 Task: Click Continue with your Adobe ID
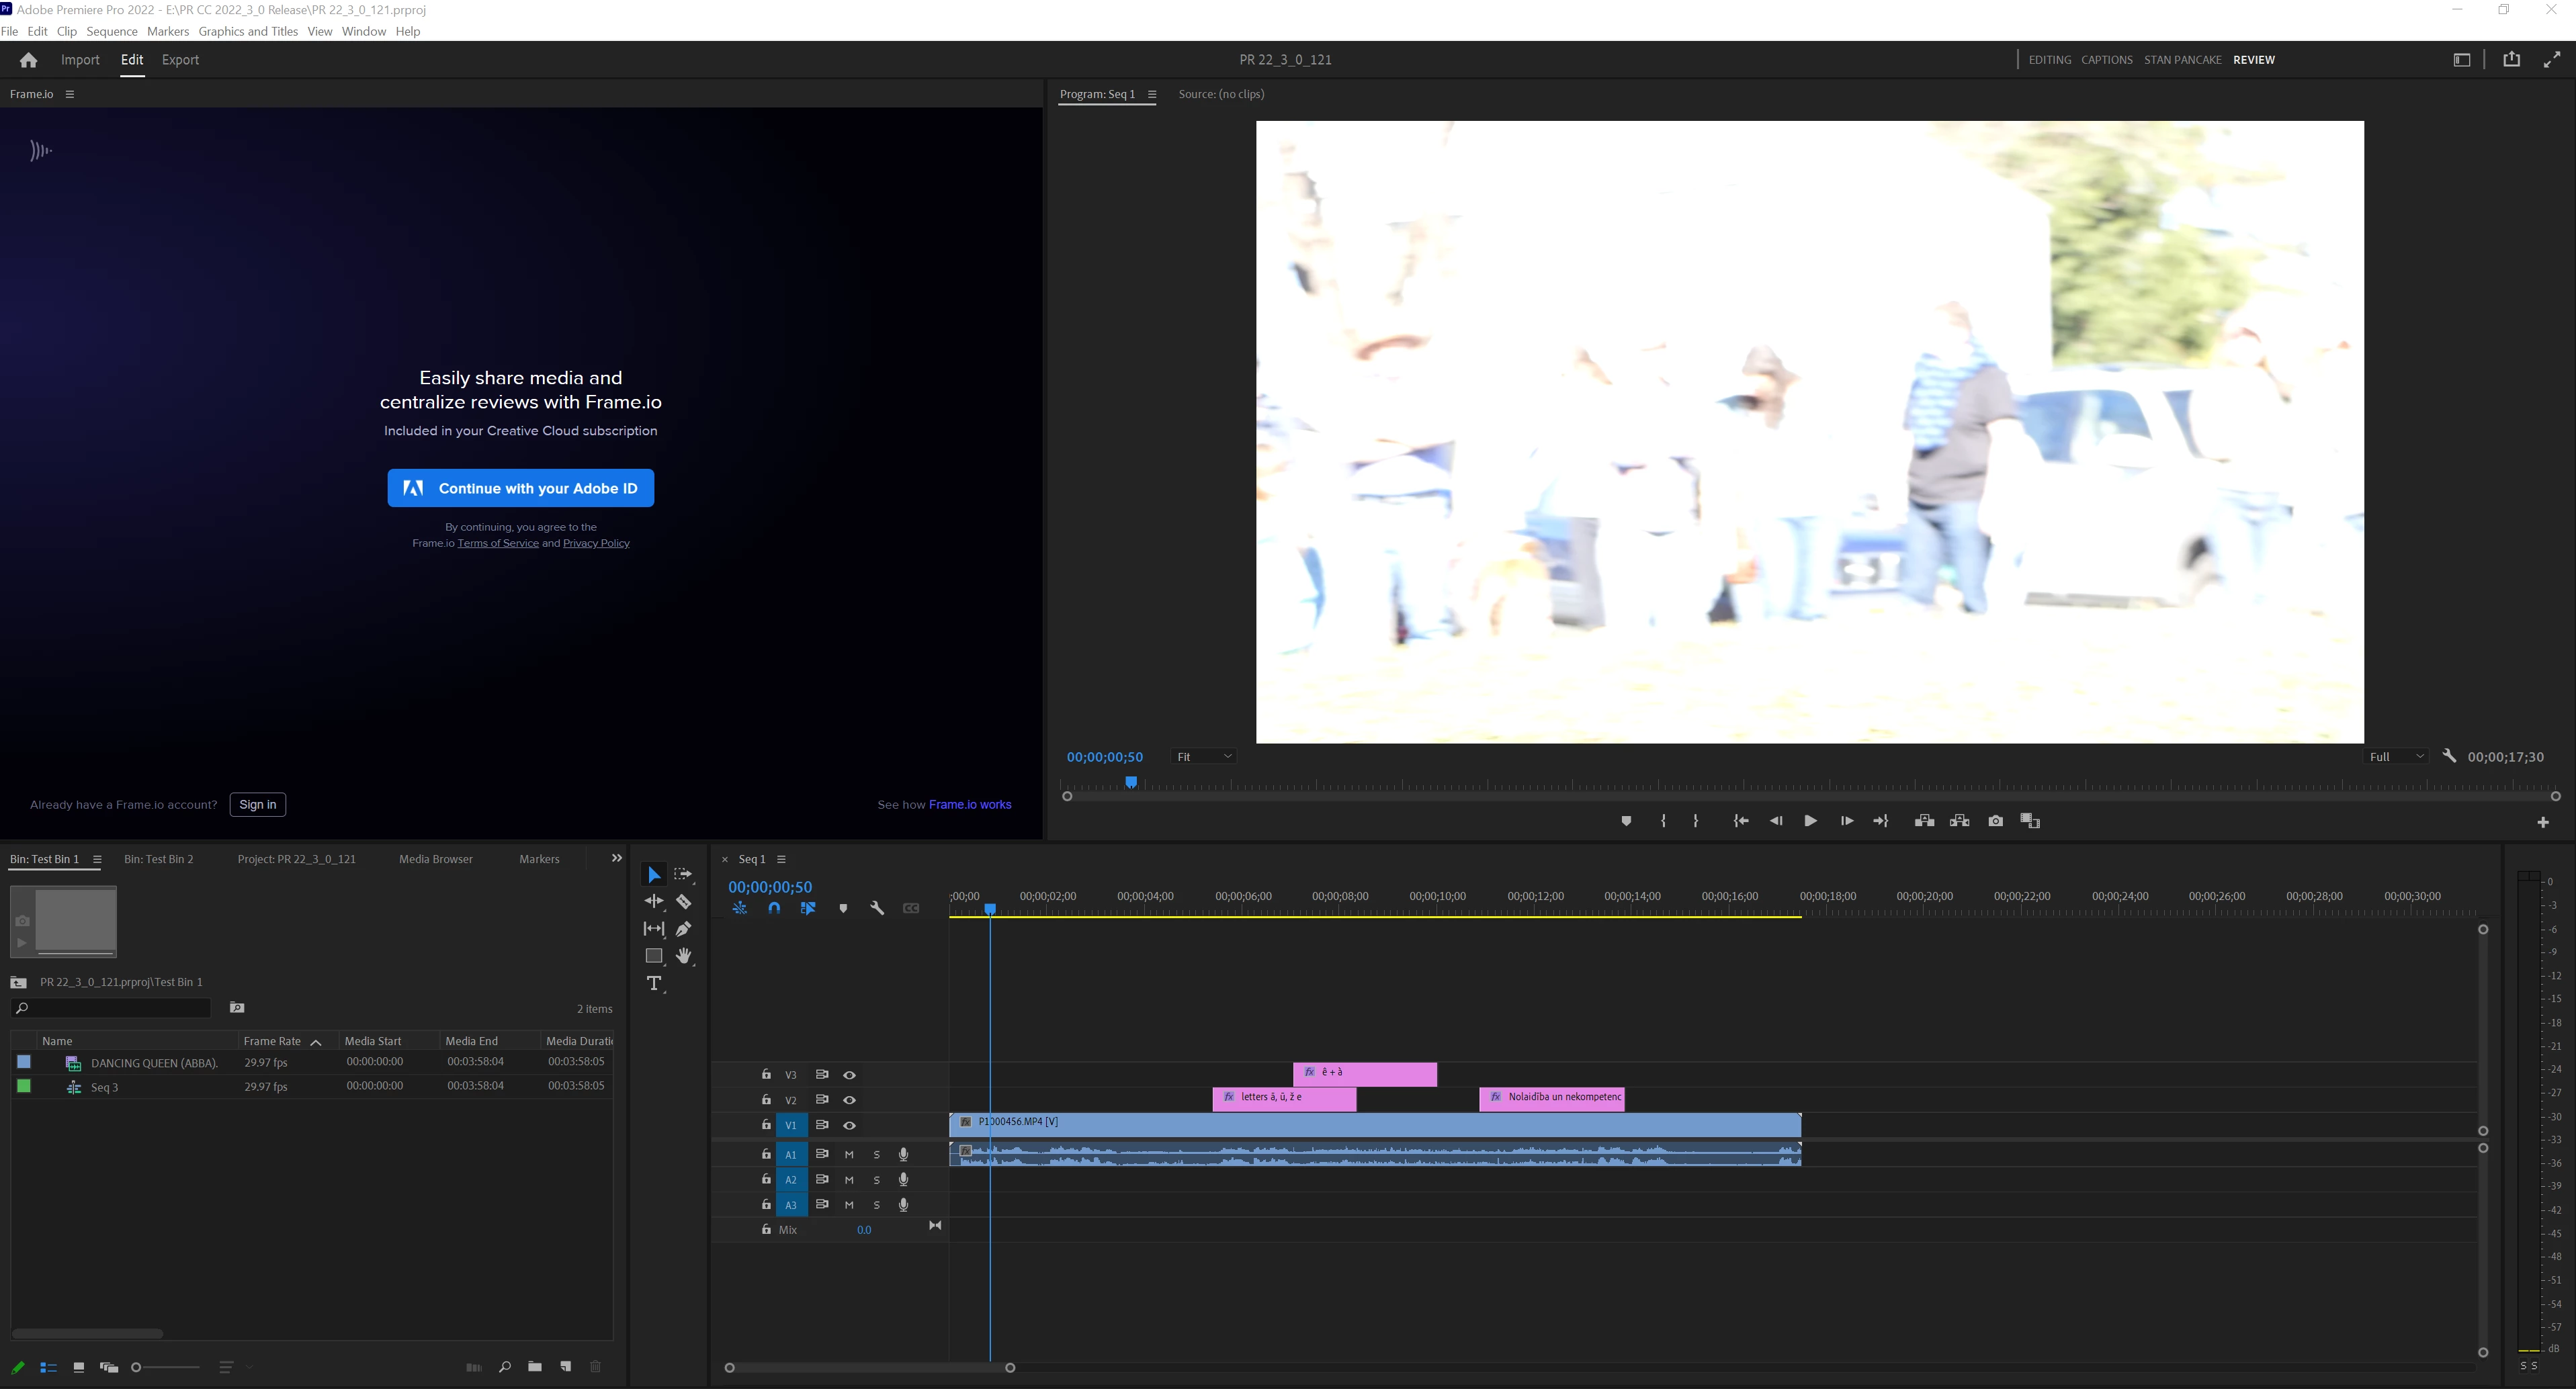tap(520, 488)
